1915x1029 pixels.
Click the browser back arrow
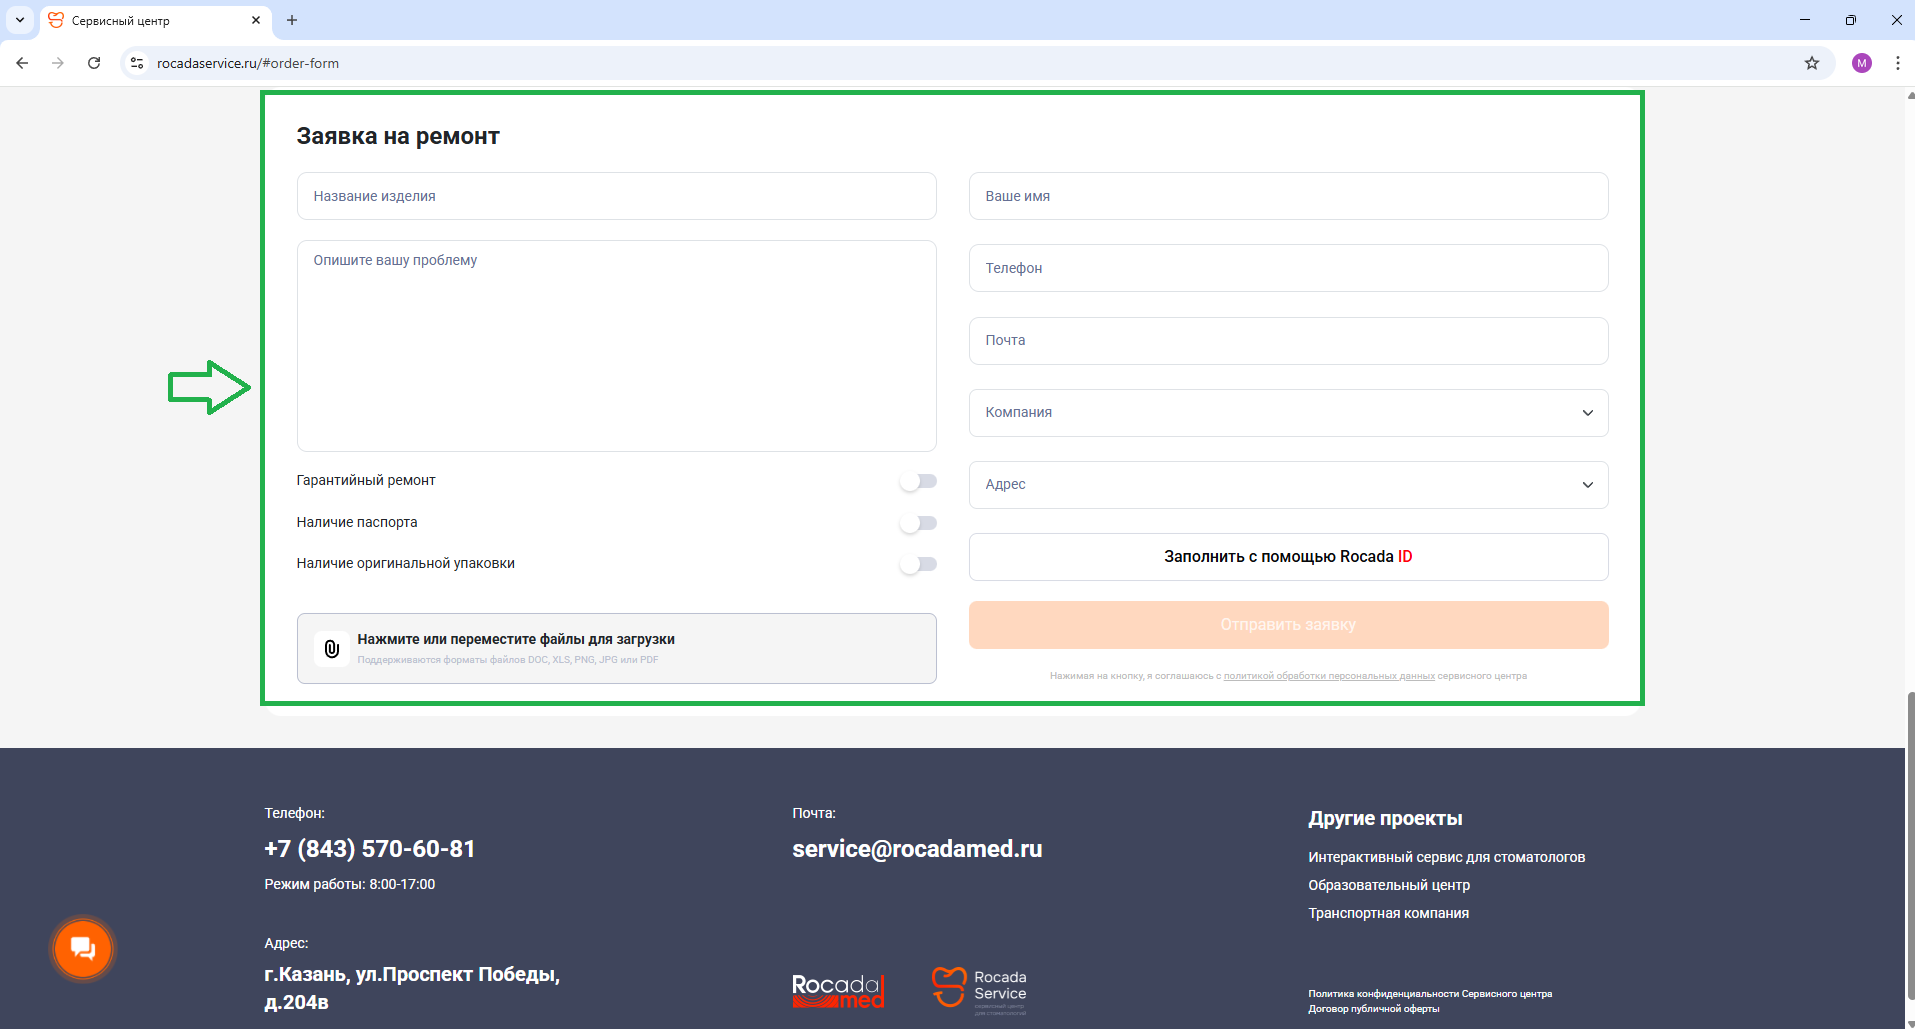click(22, 63)
